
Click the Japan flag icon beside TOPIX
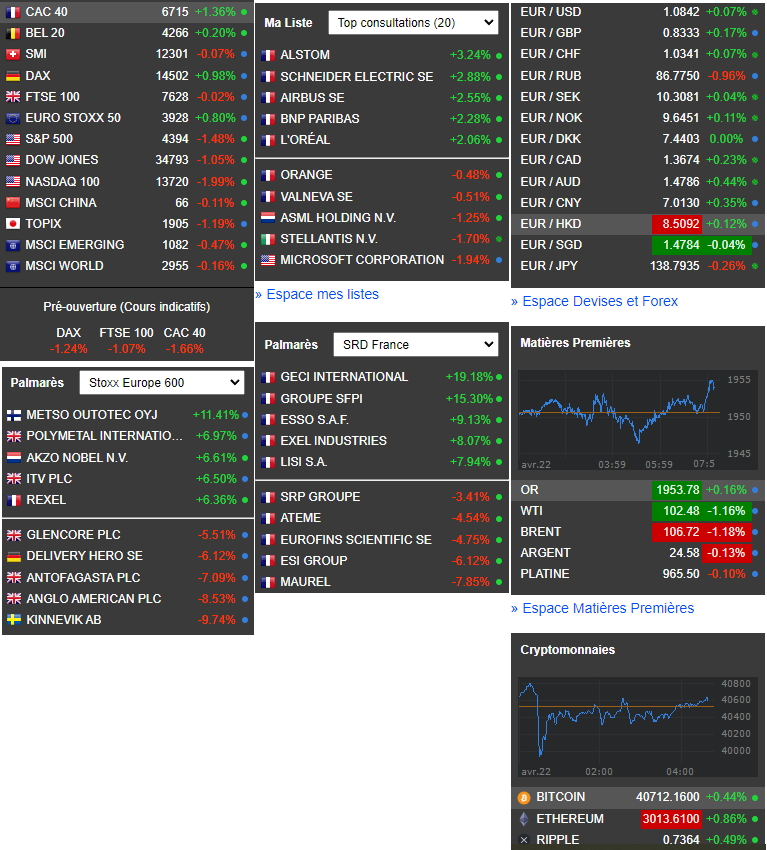tap(13, 224)
